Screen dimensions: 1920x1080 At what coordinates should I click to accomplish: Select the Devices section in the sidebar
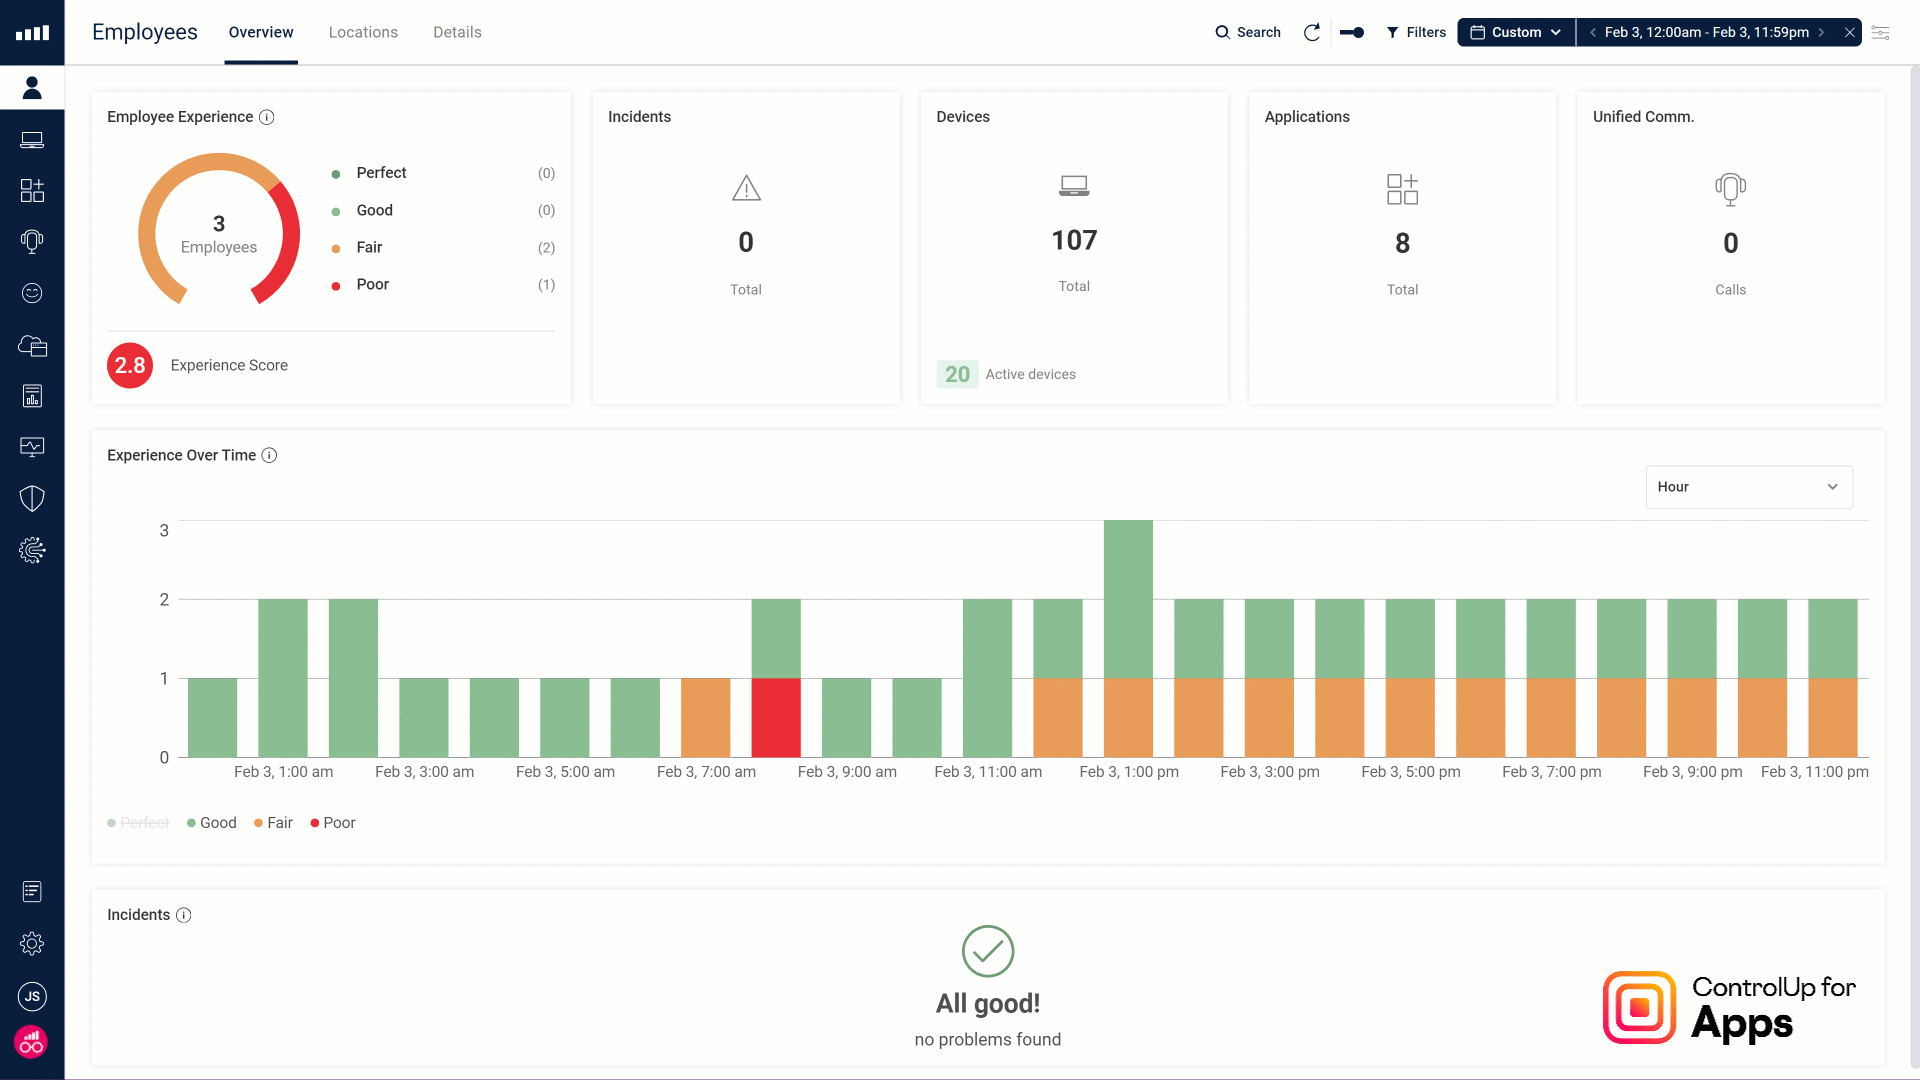tap(33, 139)
